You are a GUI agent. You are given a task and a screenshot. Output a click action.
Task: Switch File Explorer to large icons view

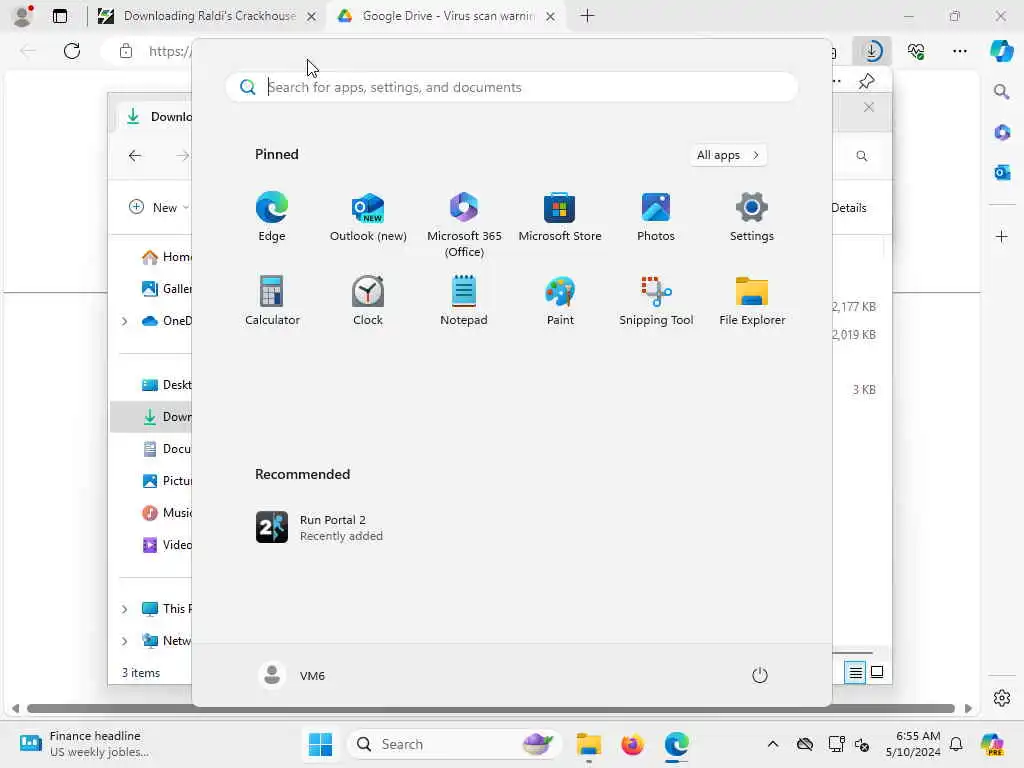877,672
